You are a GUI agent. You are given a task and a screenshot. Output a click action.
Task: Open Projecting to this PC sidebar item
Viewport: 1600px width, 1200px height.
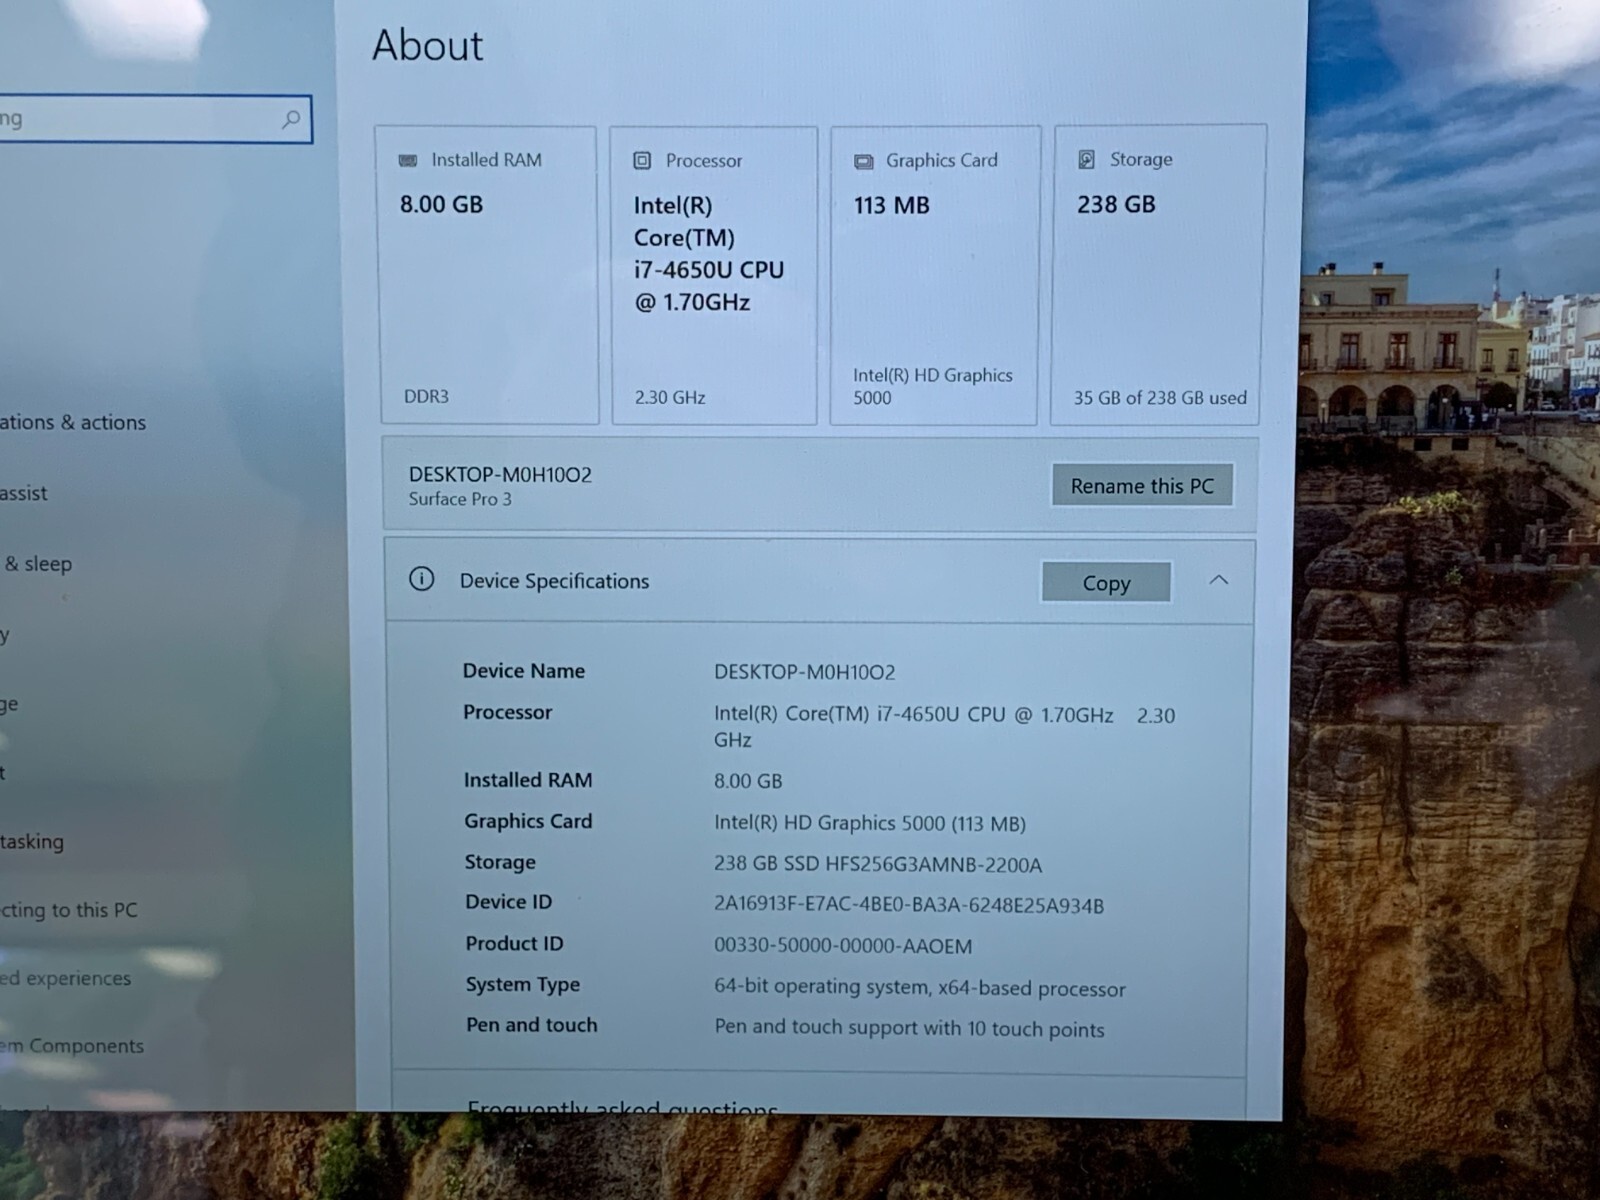click(69, 910)
